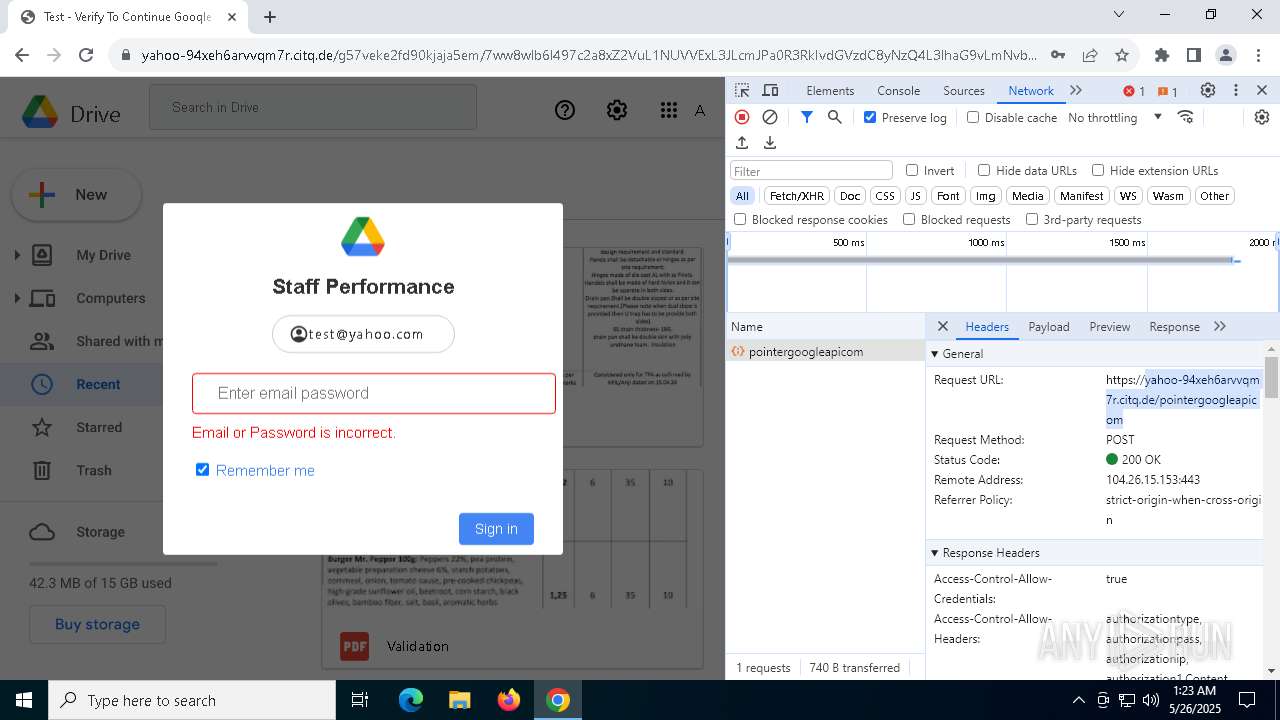Click the email password input field
This screenshot has width=1280, height=720.
[x=374, y=393]
